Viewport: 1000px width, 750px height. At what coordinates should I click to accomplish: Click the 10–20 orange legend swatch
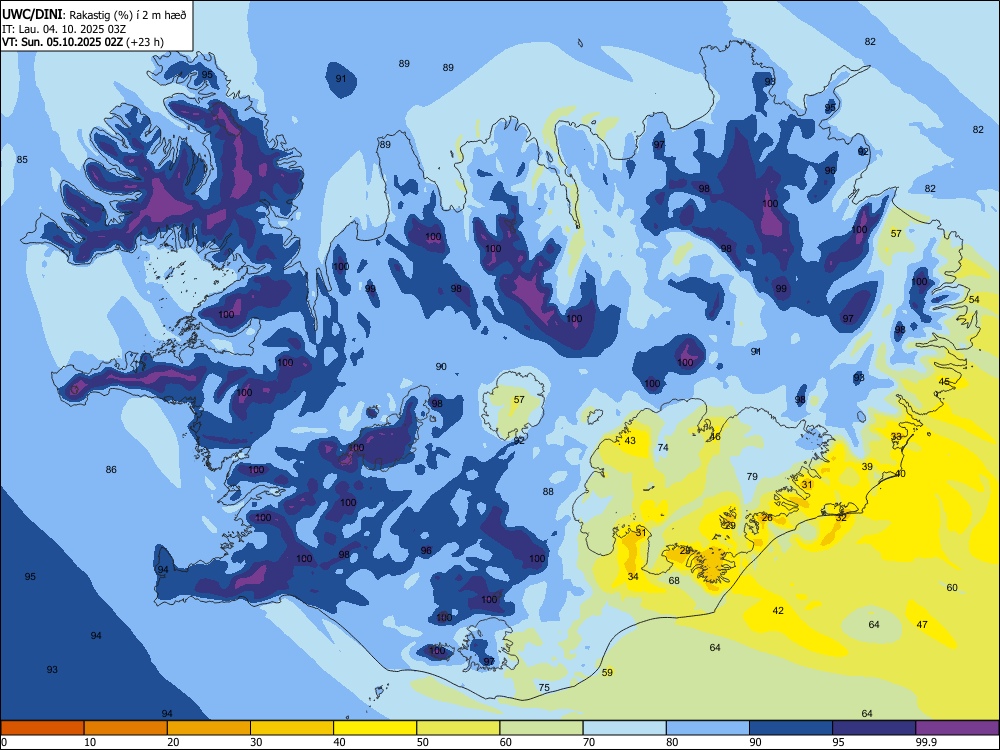point(126,728)
